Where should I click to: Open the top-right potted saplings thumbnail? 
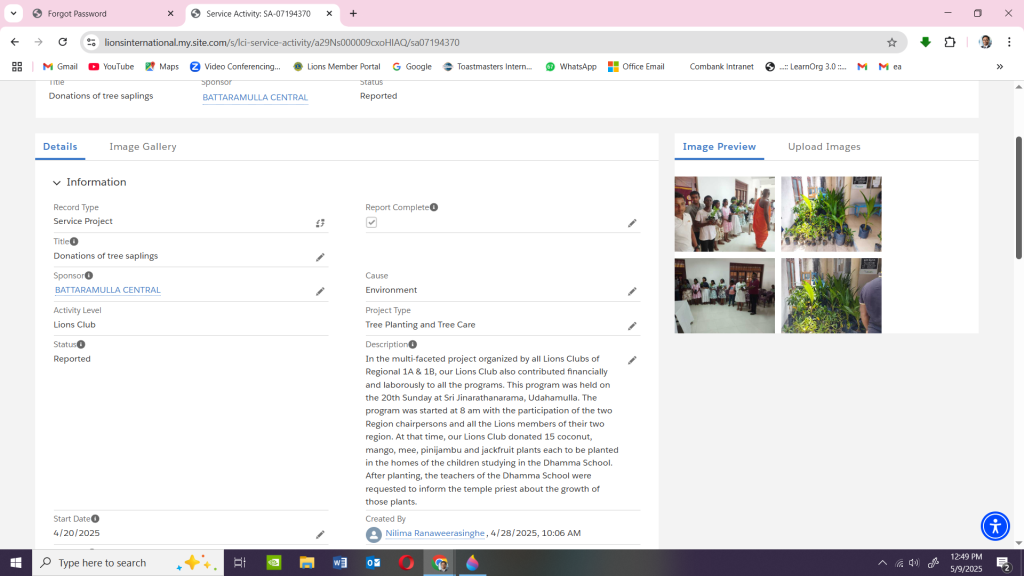click(x=831, y=214)
